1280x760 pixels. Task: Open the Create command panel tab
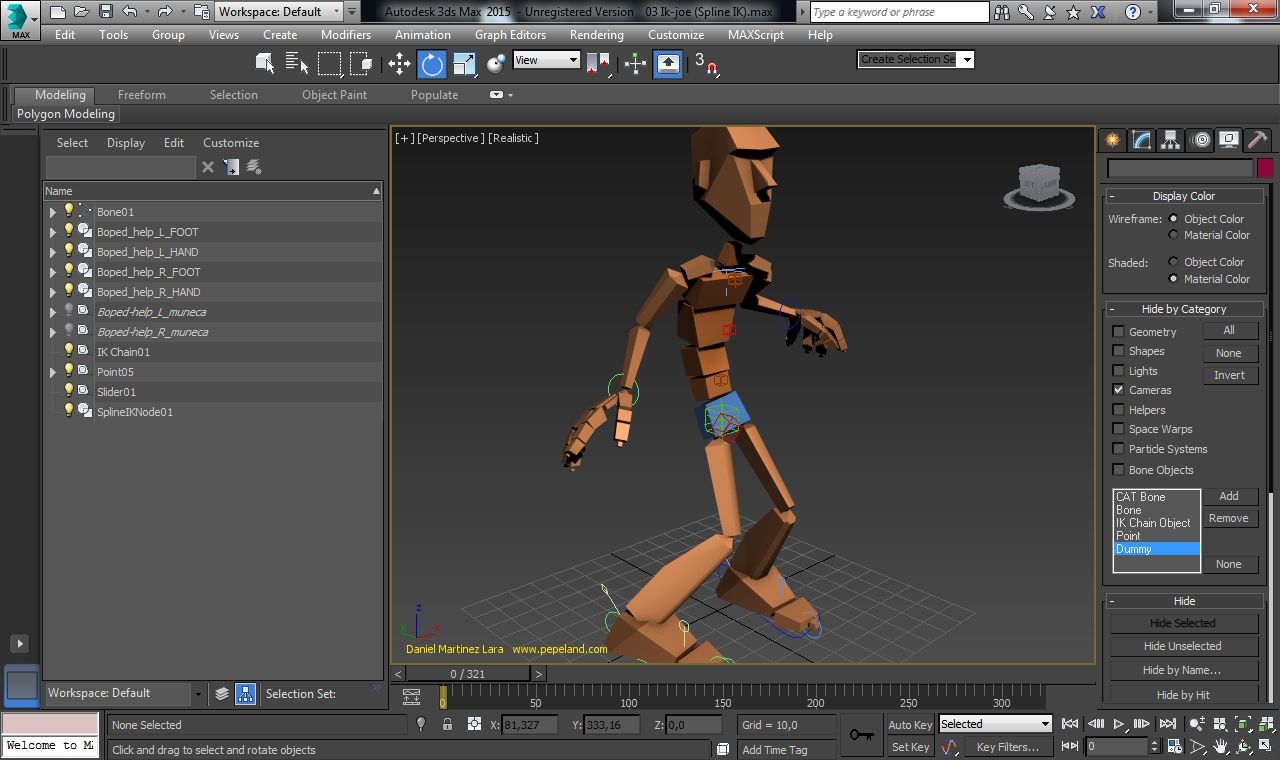[1112, 140]
